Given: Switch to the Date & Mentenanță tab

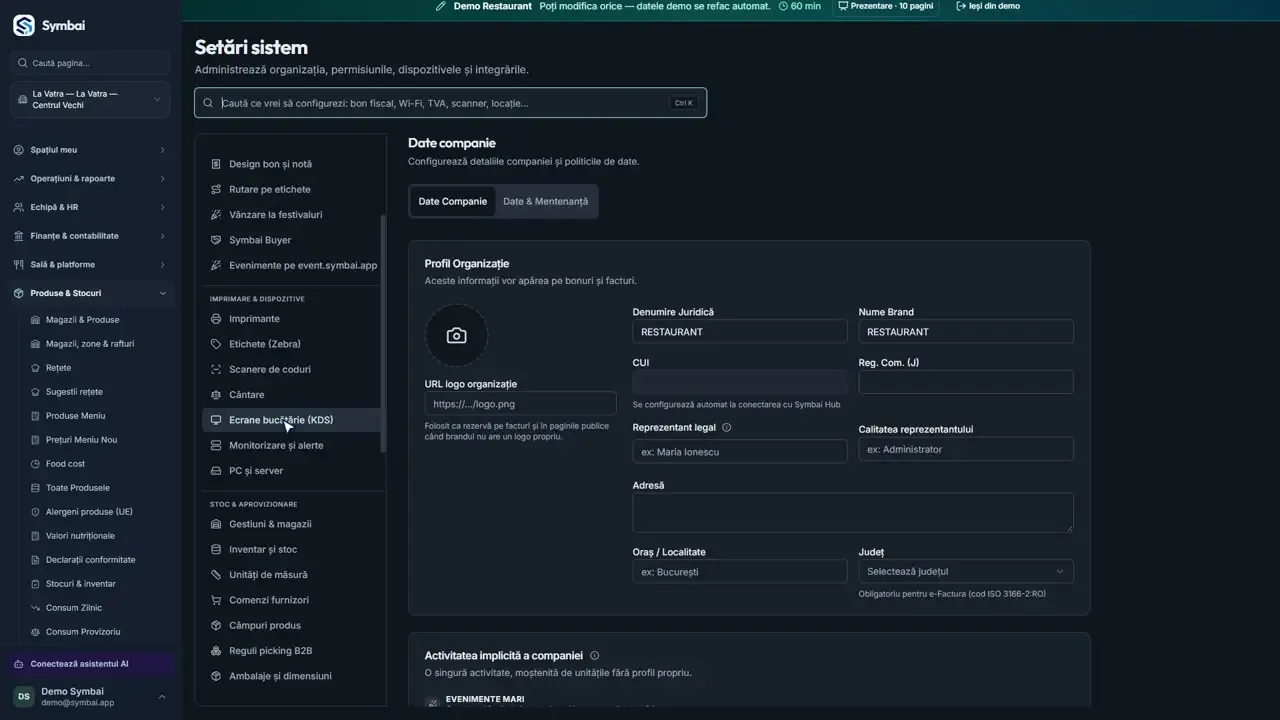Looking at the screenshot, I should (x=545, y=201).
